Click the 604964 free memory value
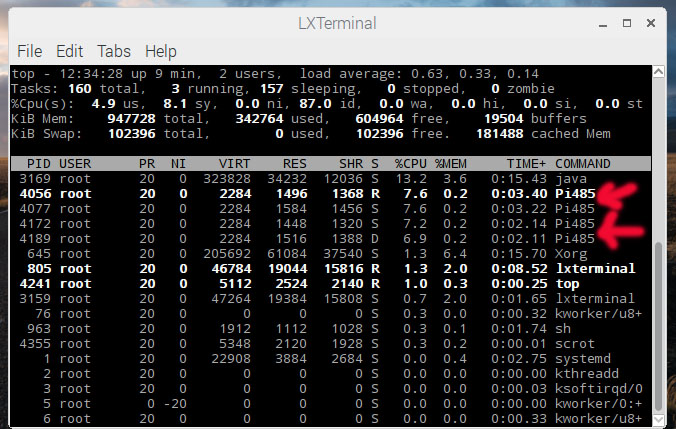This screenshot has height=429, width=676. click(x=379, y=119)
